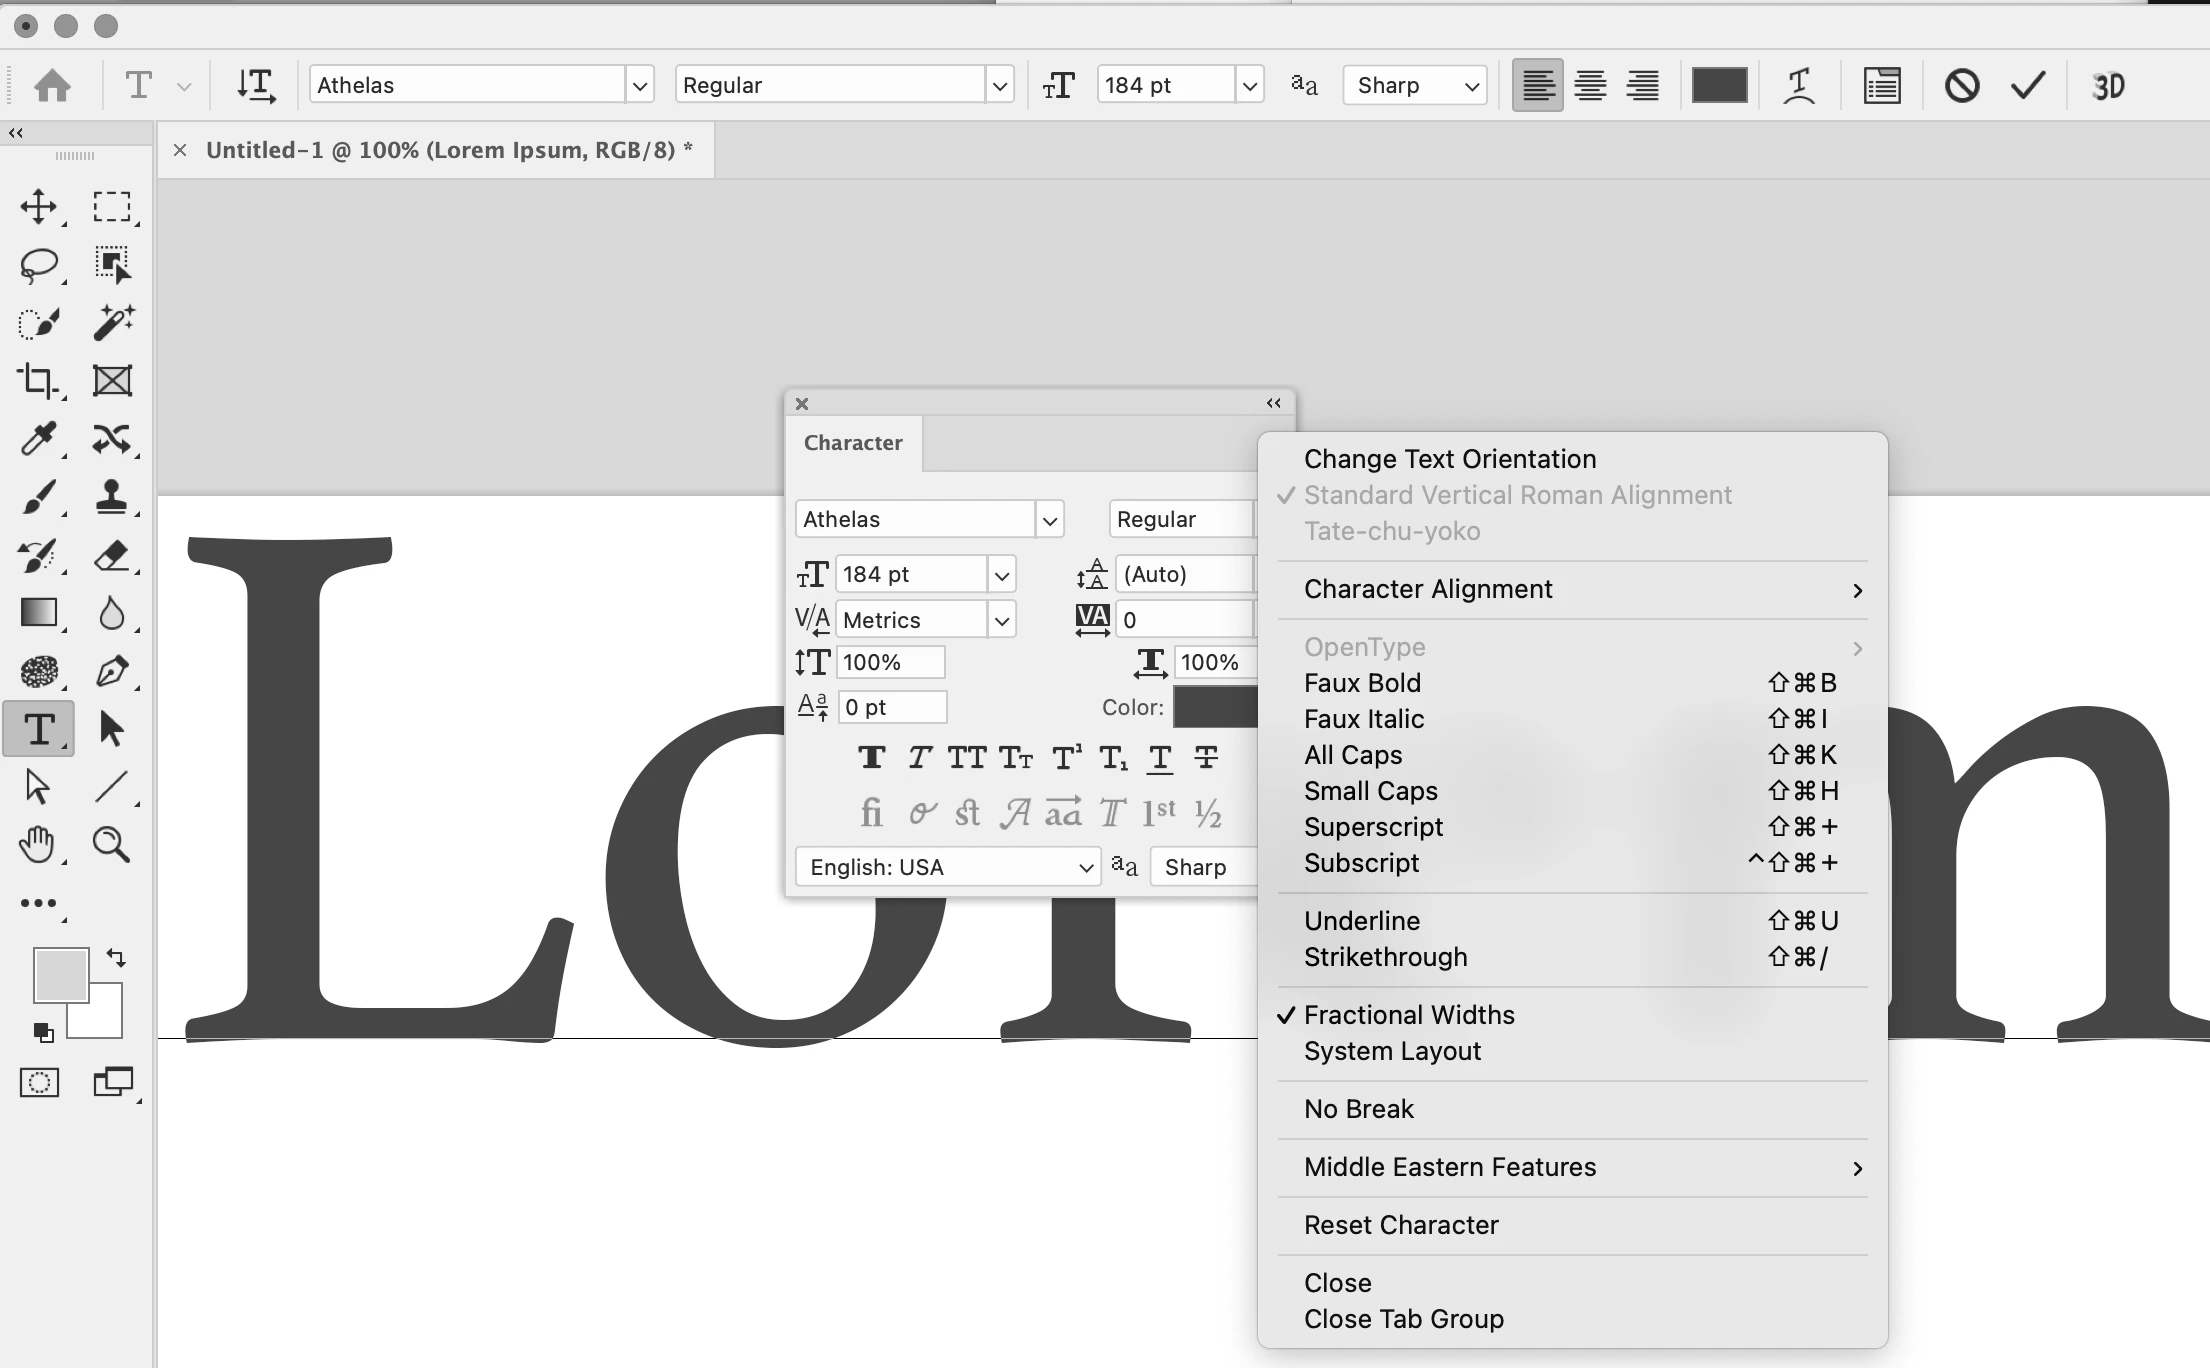Image resolution: width=2210 pixels, height=1368 pixels.
Task: Select the Eyedropper tool
Action: tap(39, 438)
